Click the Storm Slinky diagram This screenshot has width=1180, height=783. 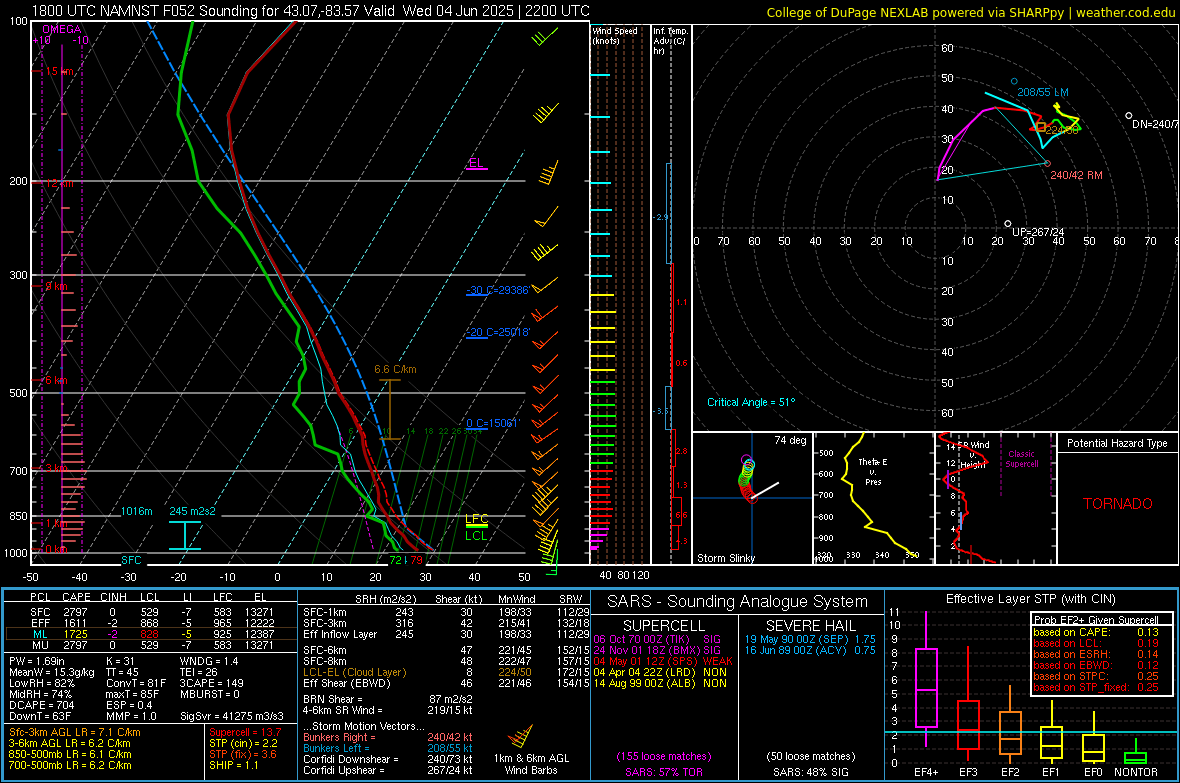pyautogui.click(x=752, y=498)
